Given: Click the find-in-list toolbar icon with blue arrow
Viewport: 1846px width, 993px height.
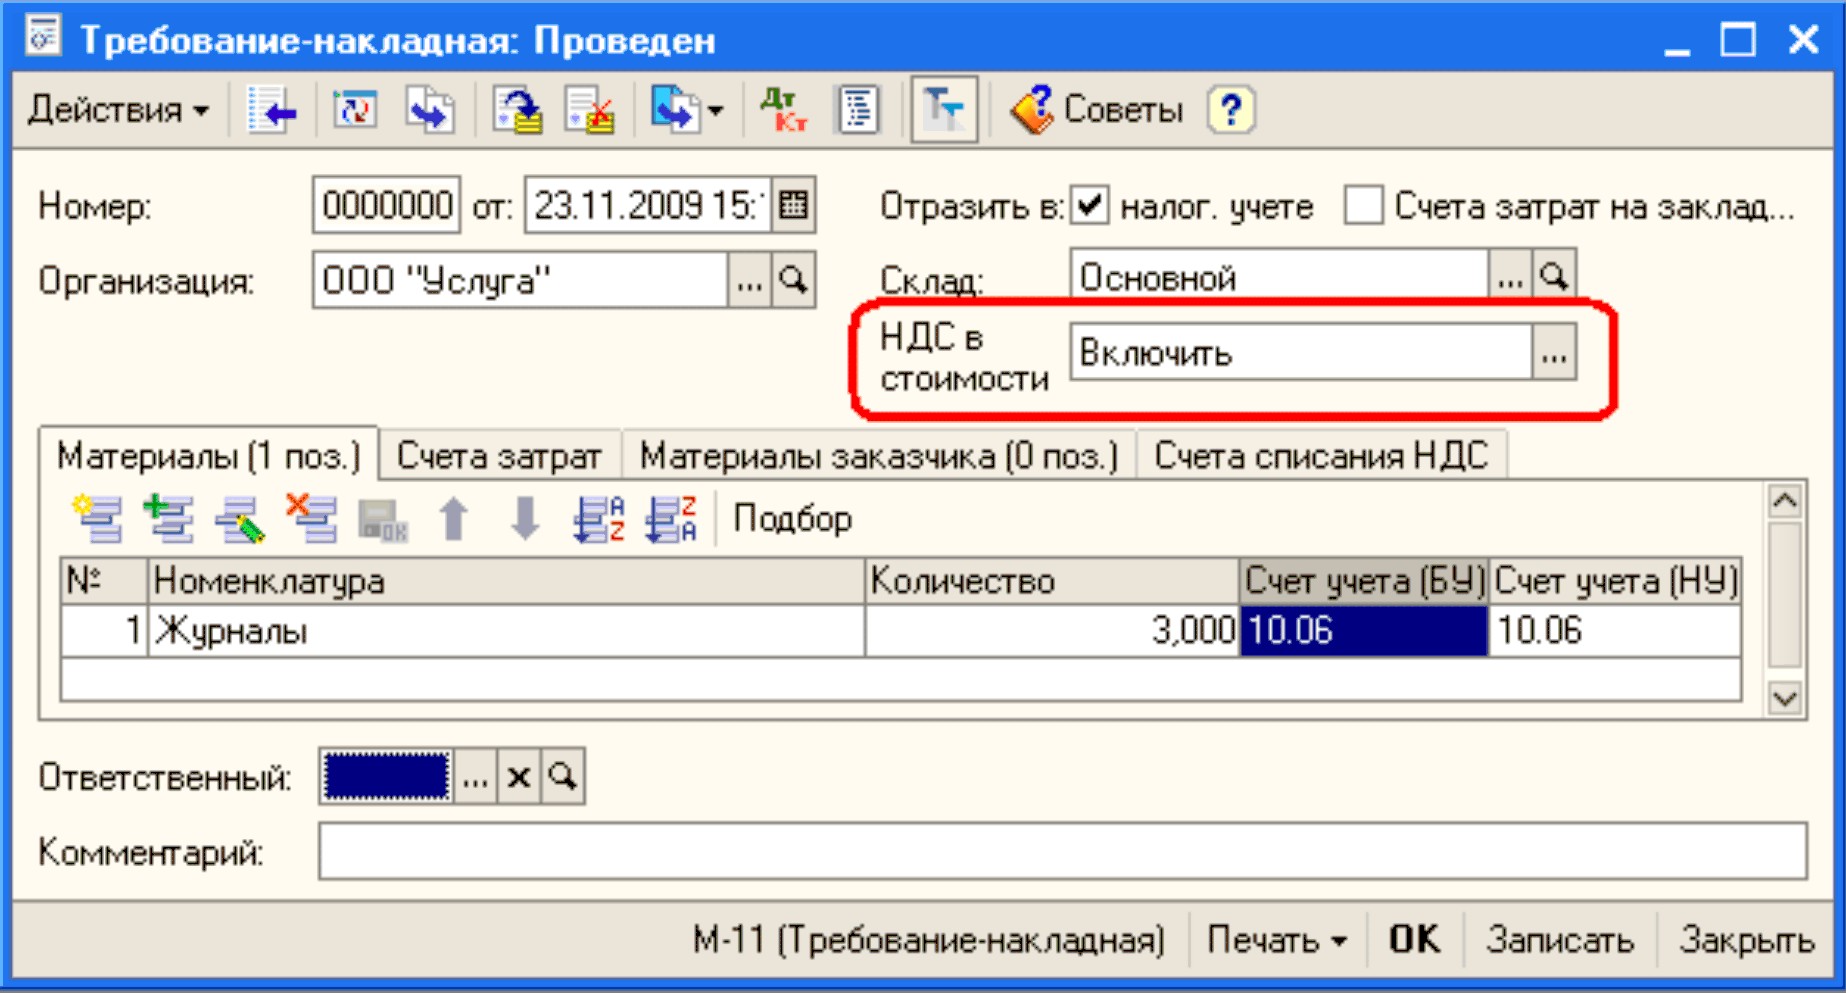Looking at the screenshot, I should 271,109.
